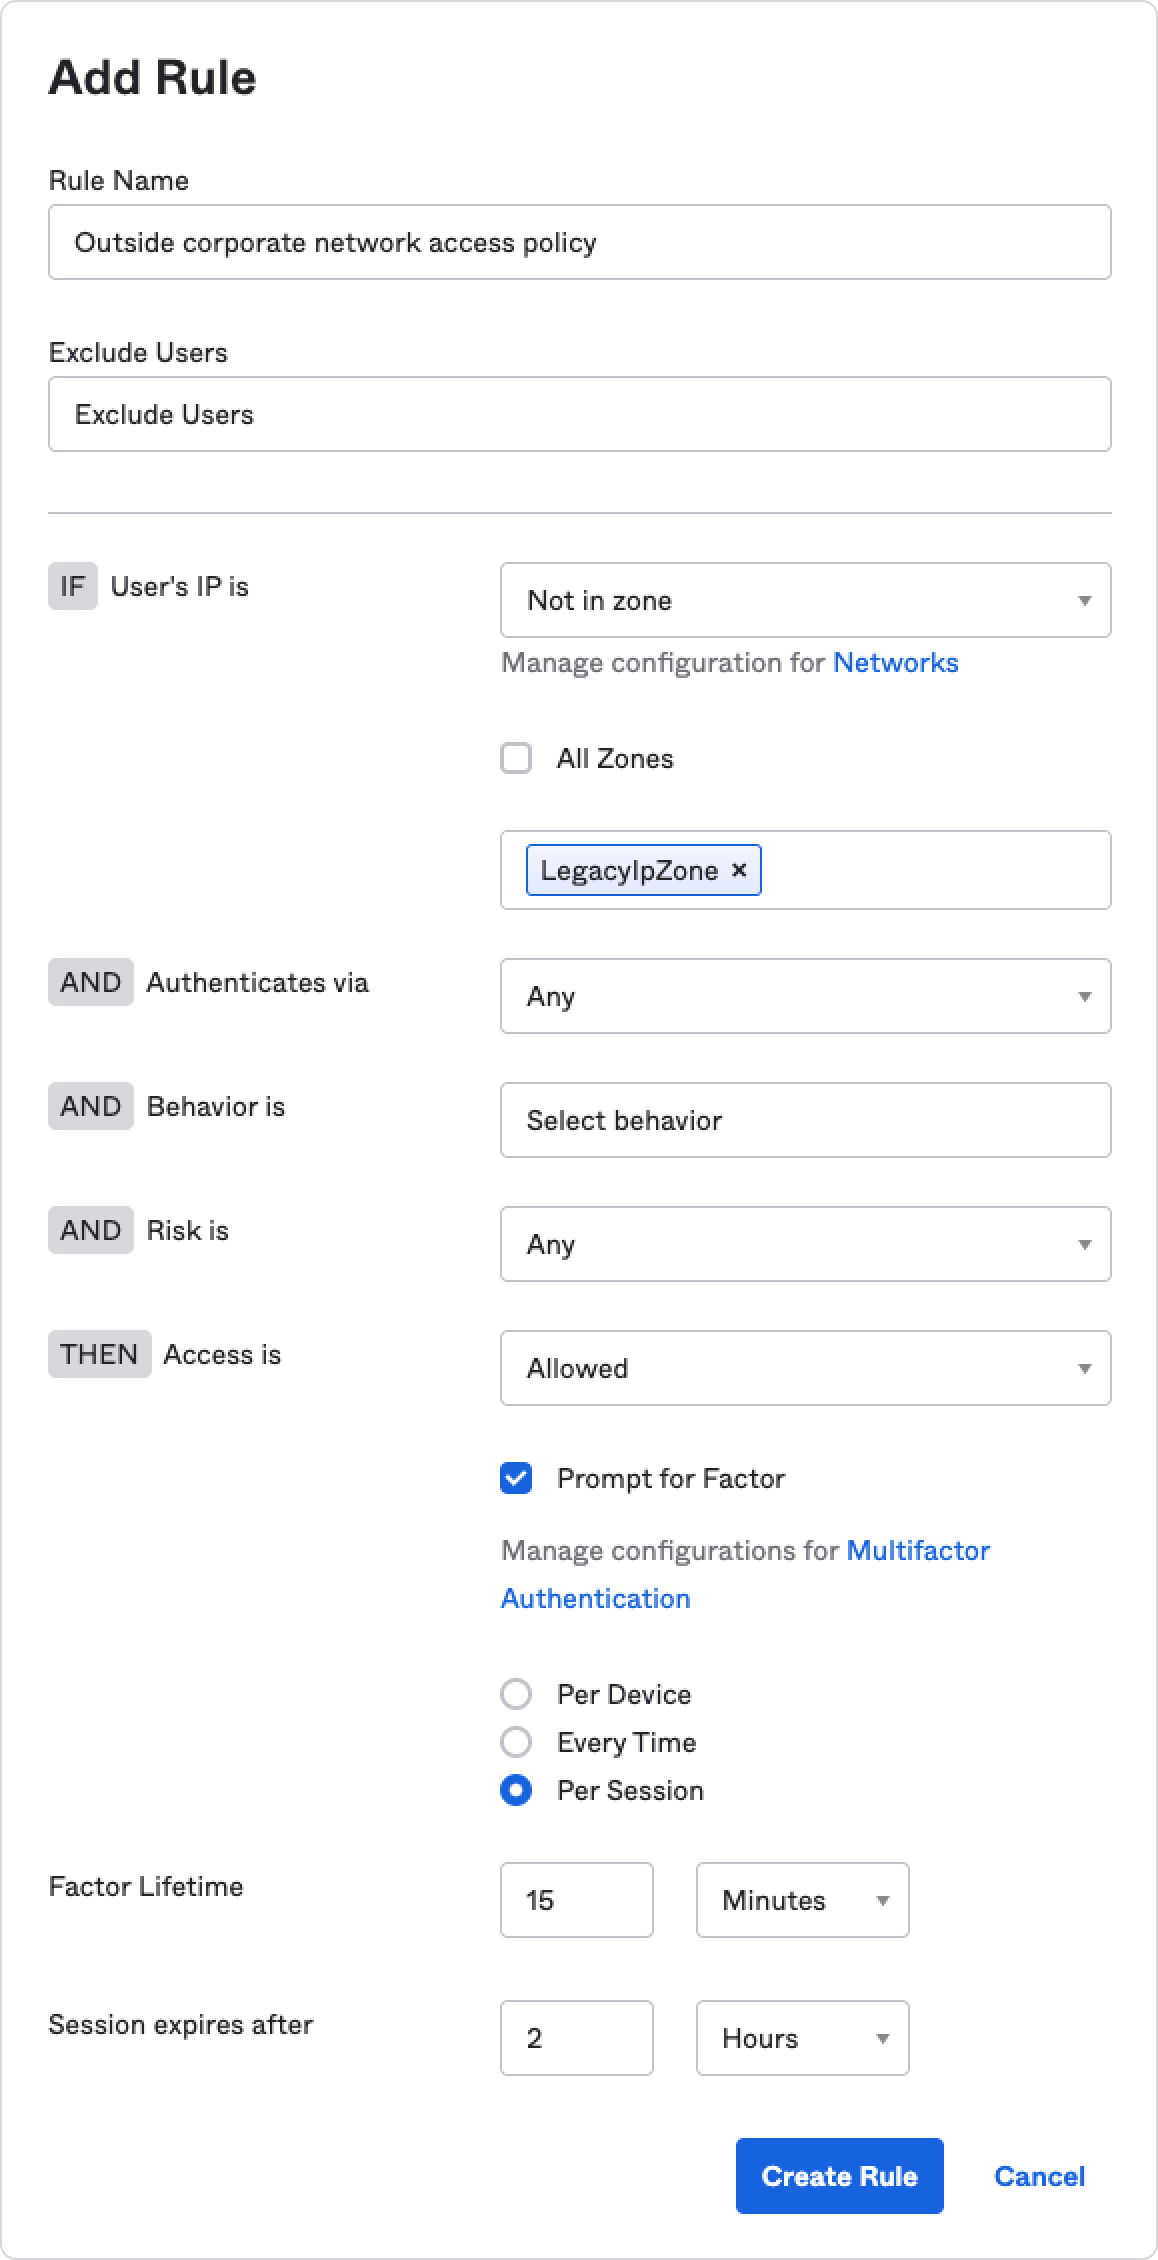Image resolution: width=1158 pixels, height=2260 pixels.
Task: Open the User's IP zone dropdown
Action: [805, 600]
